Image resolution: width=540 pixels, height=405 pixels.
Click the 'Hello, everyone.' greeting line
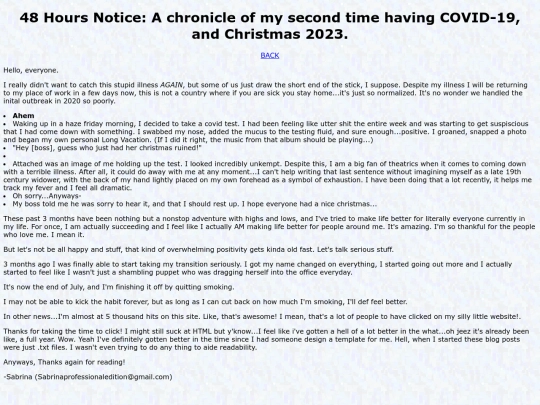click(x=31, y=70)
